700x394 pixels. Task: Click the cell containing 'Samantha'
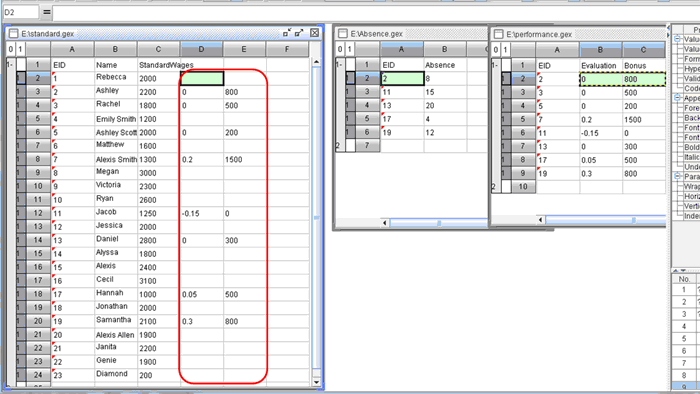tap(116, 321)
